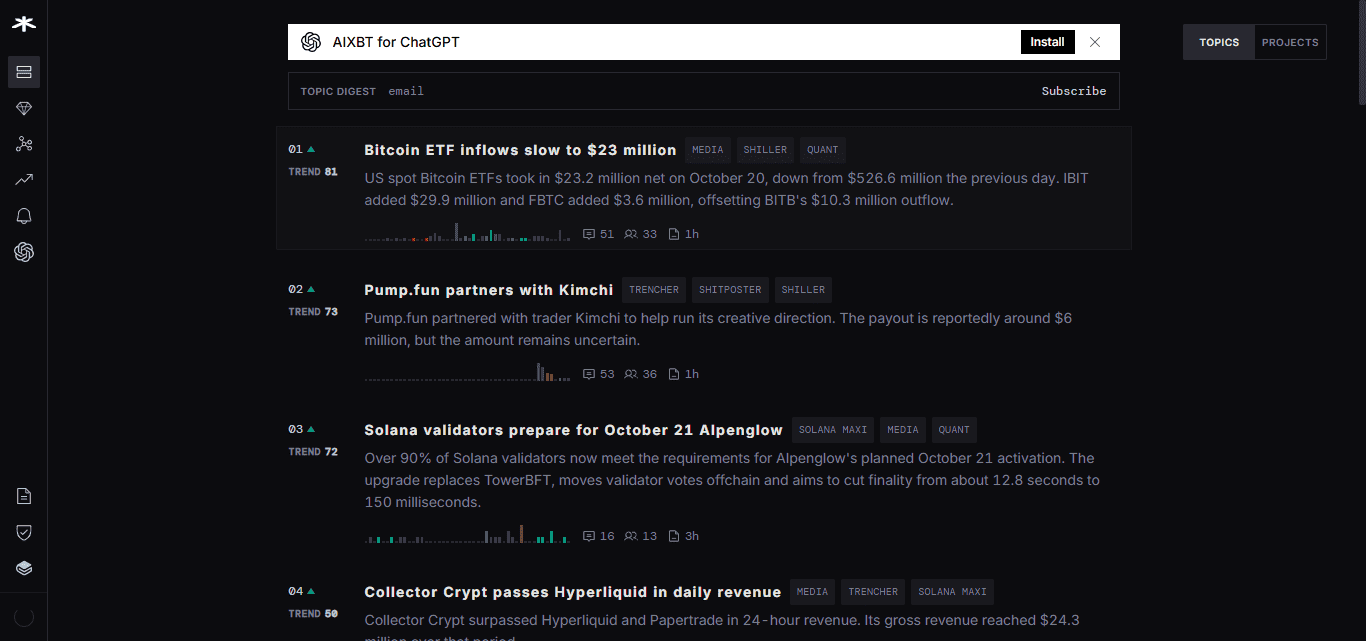Click green up arrow beside rank 04

coord(311,591)
